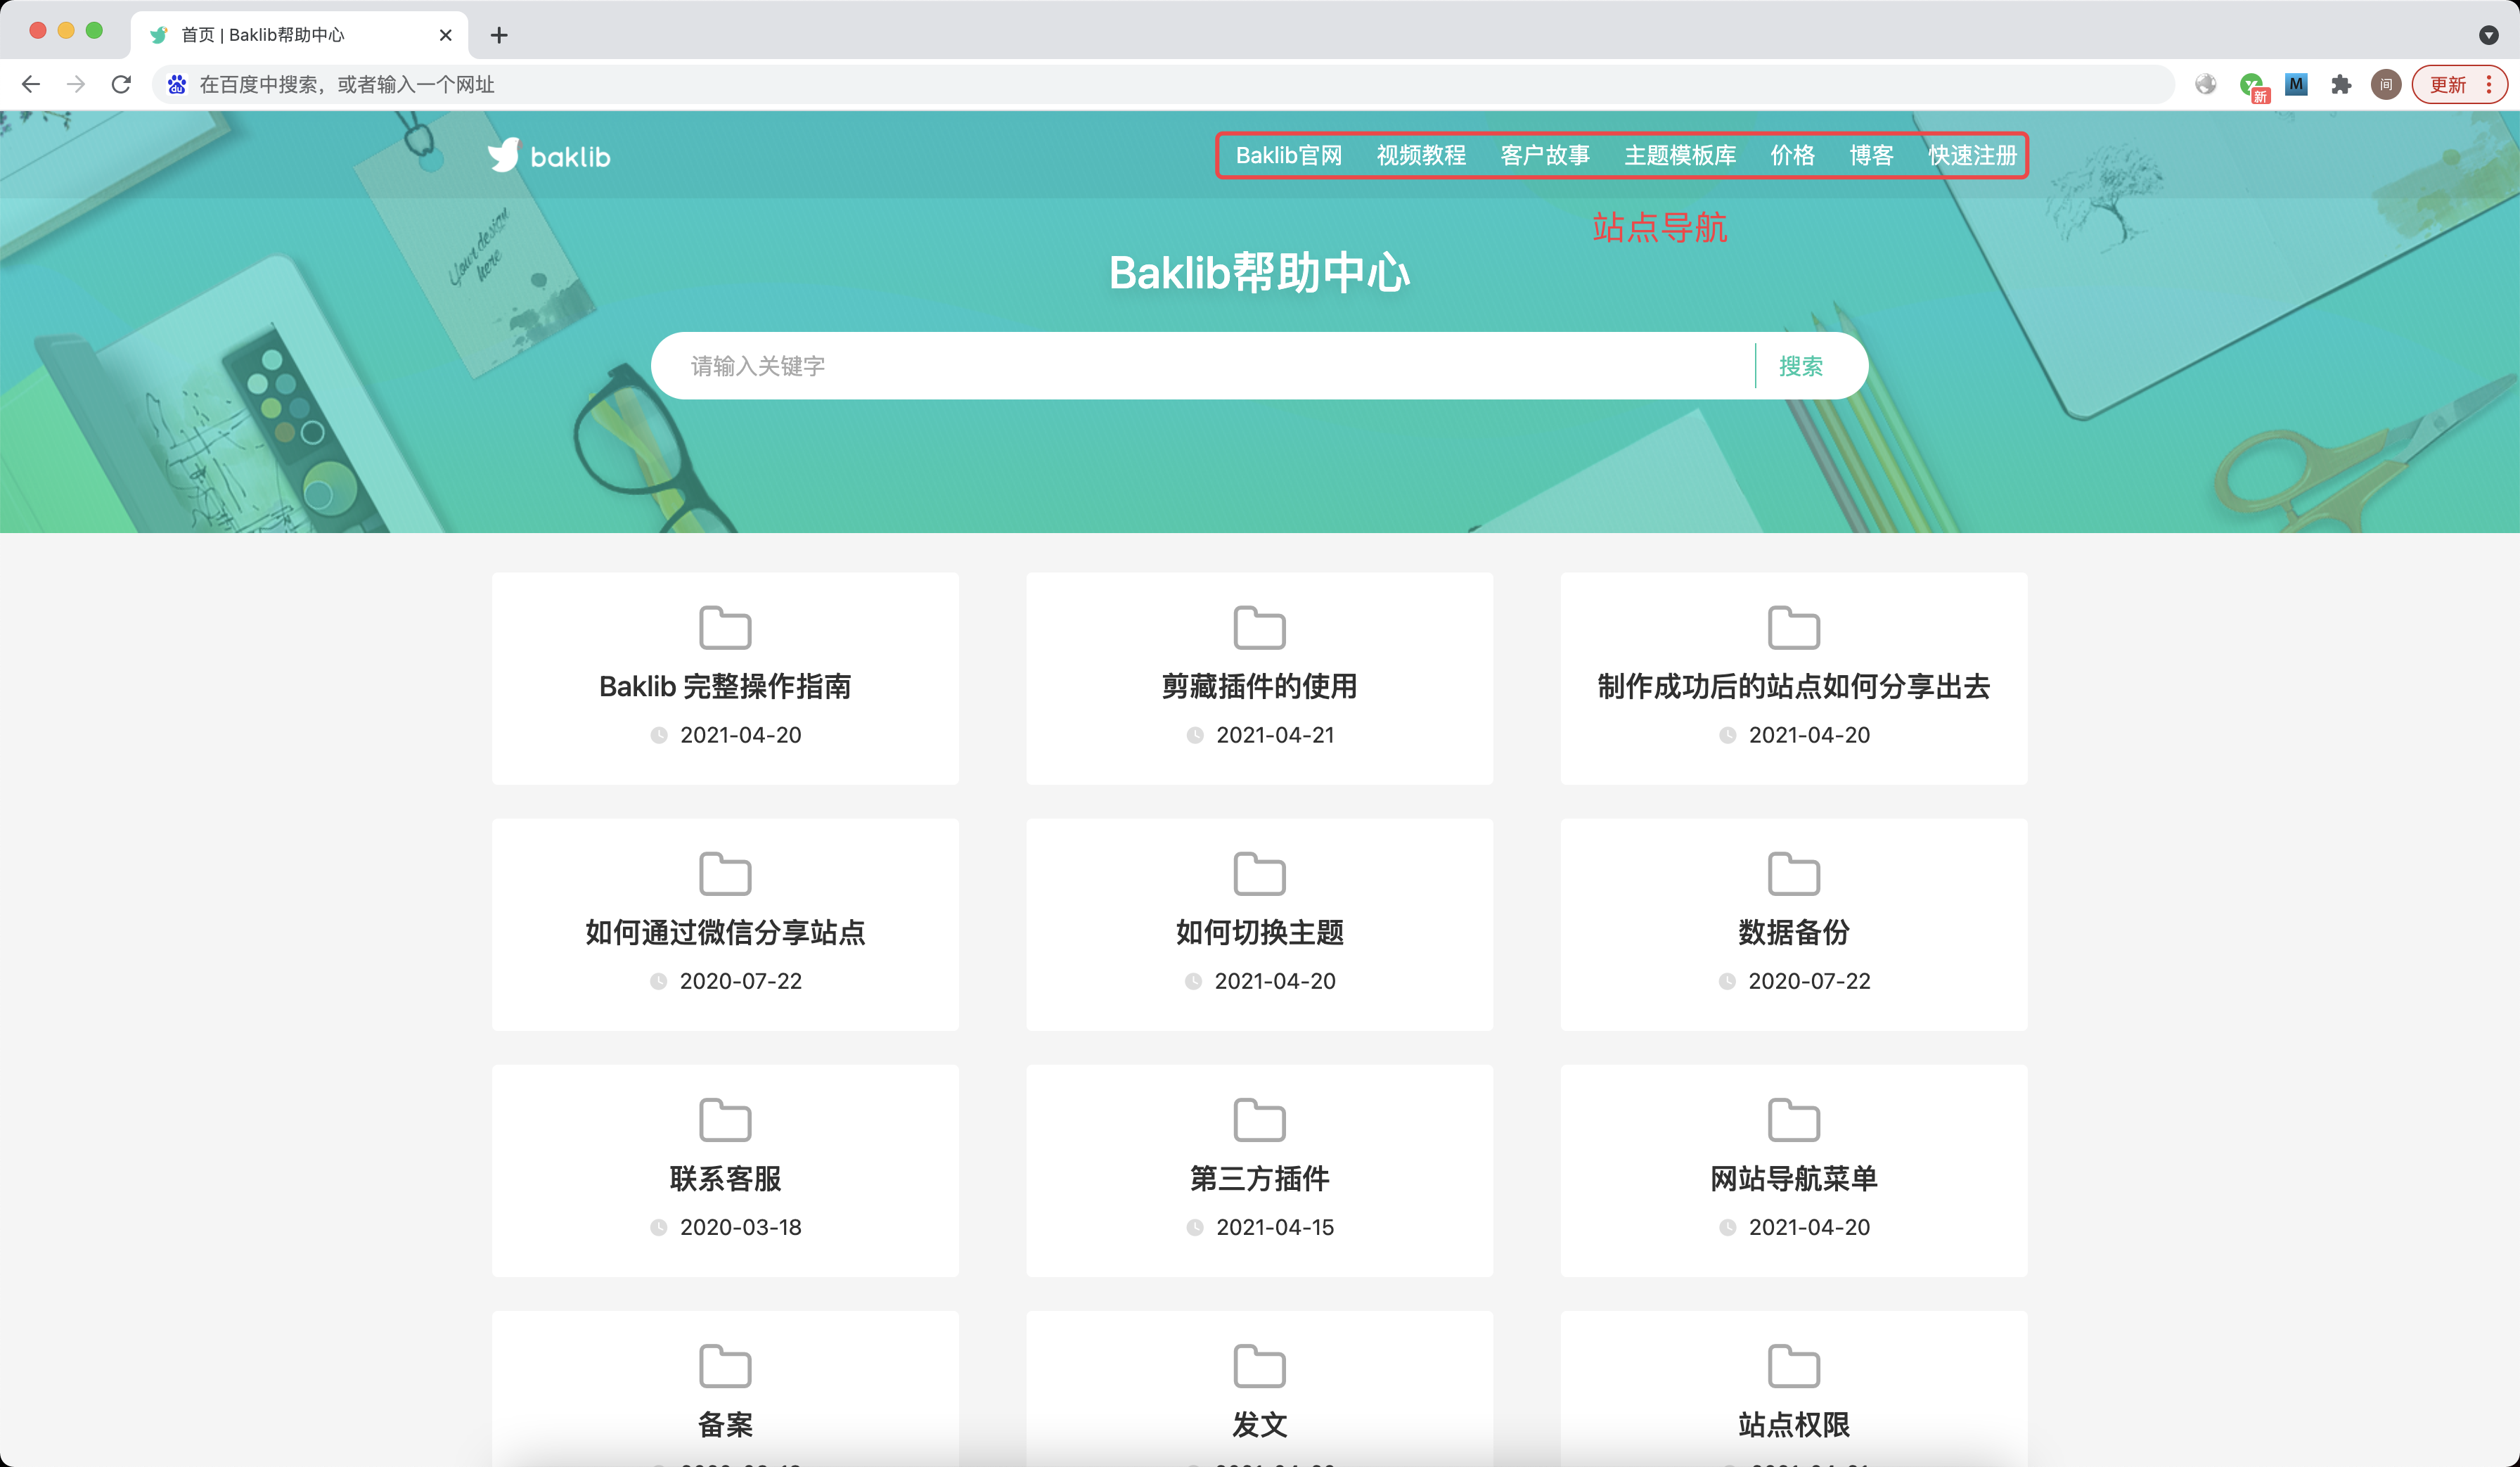This screenshot has height=1467, width=2520.
Task: Open 如何通过微信分享站点 title link
Action: tap(725, 932)
